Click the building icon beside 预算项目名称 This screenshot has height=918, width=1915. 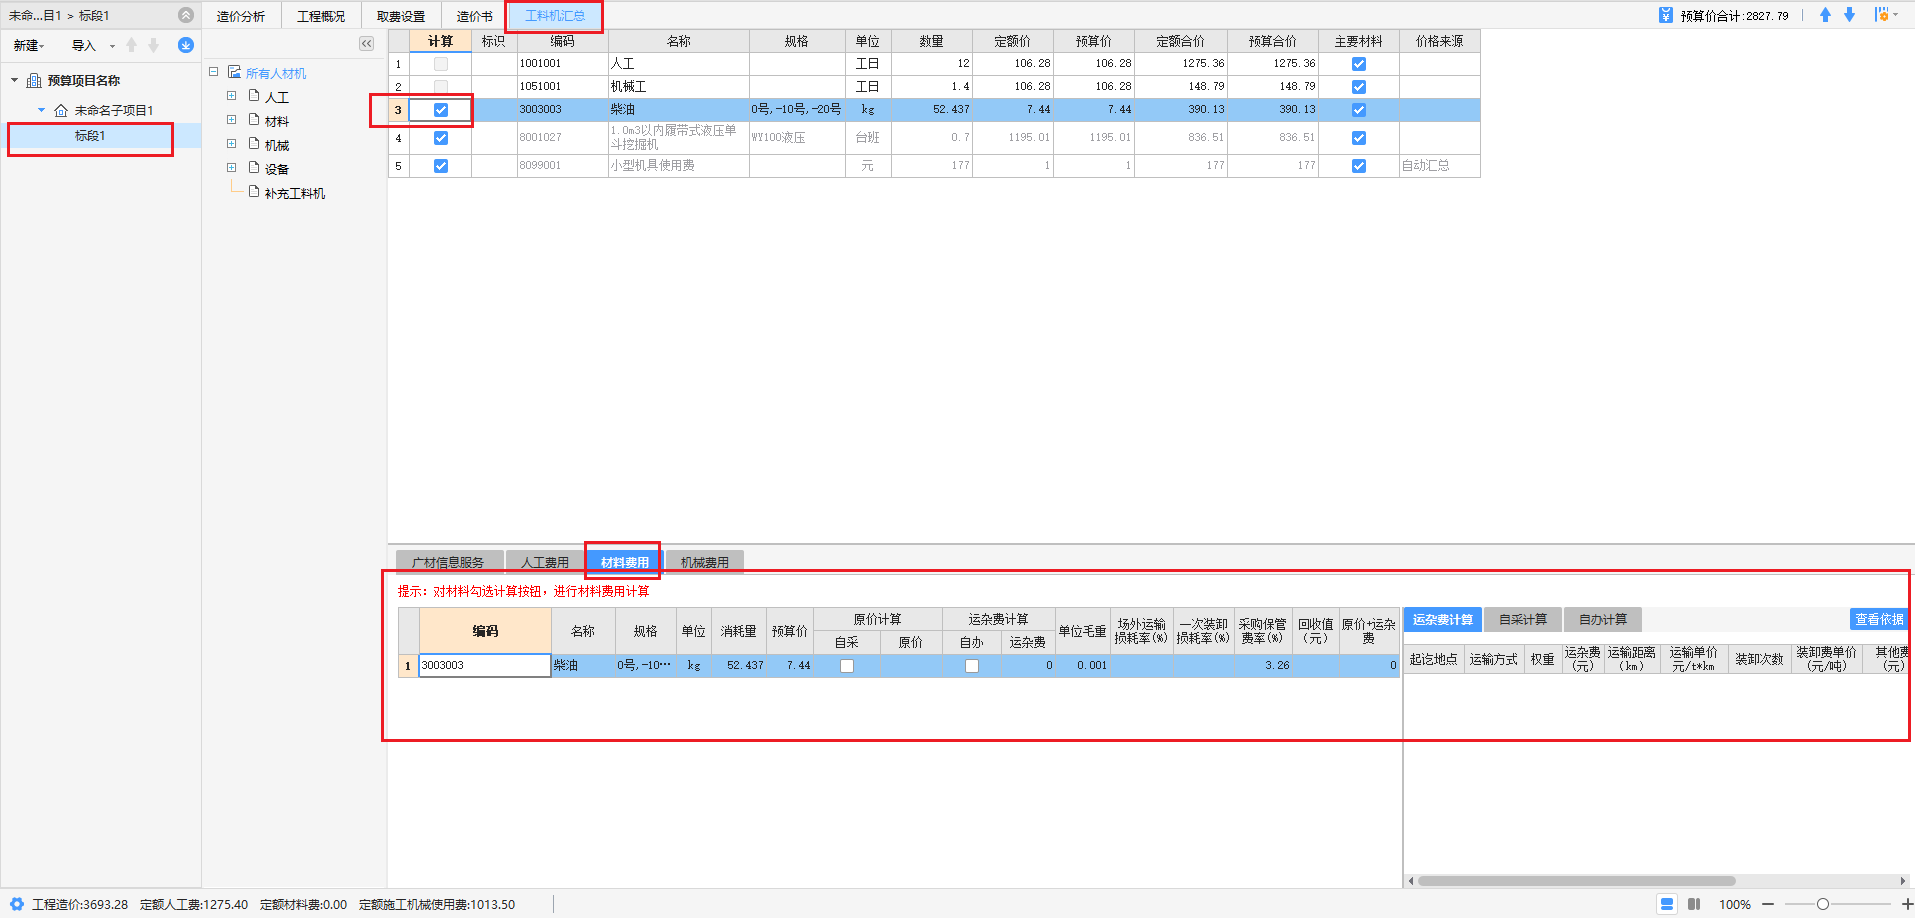pos(34,80)
